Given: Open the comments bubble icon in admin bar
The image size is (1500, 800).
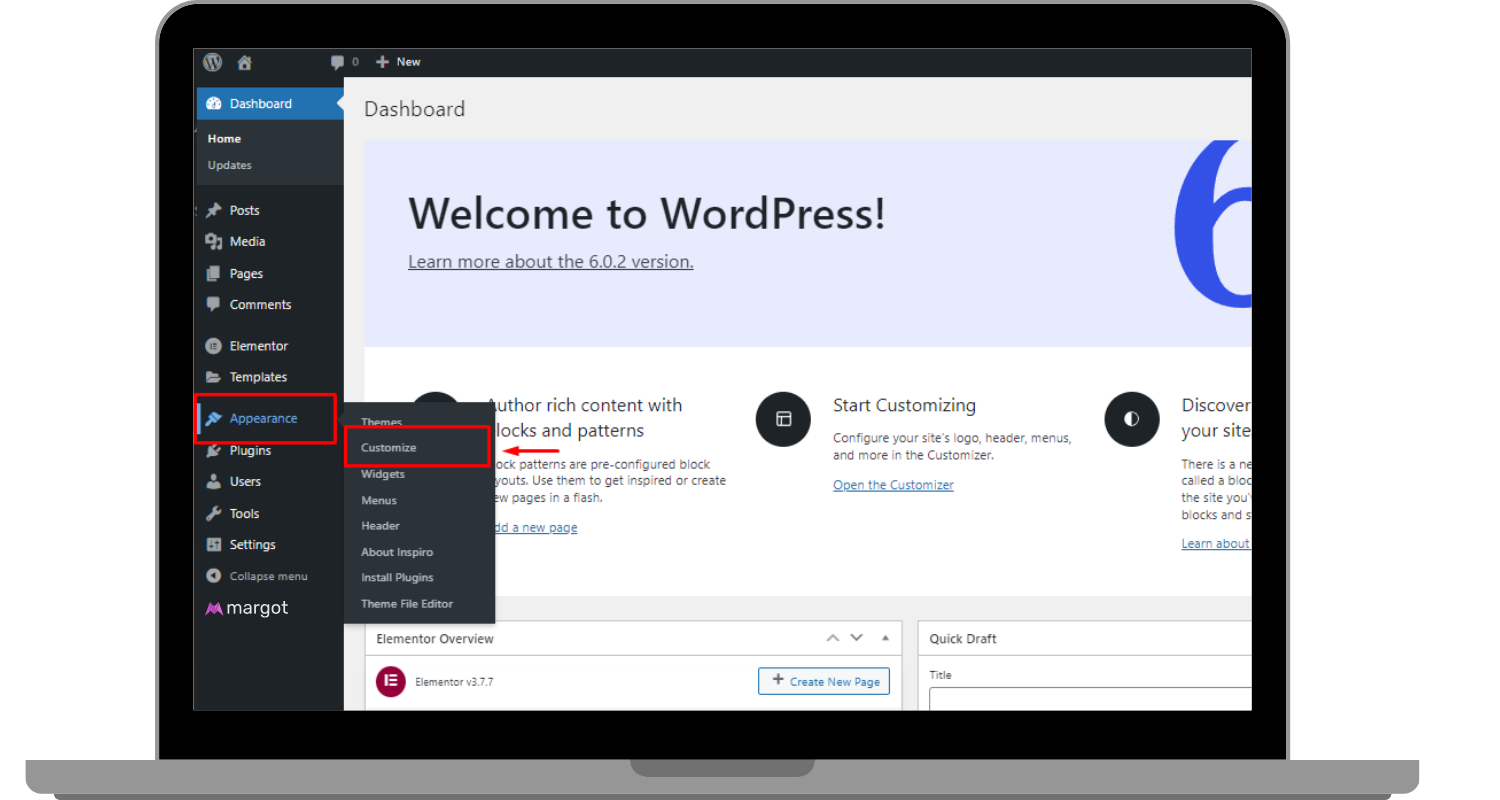Looking at the screenshot, I should 337,62.
